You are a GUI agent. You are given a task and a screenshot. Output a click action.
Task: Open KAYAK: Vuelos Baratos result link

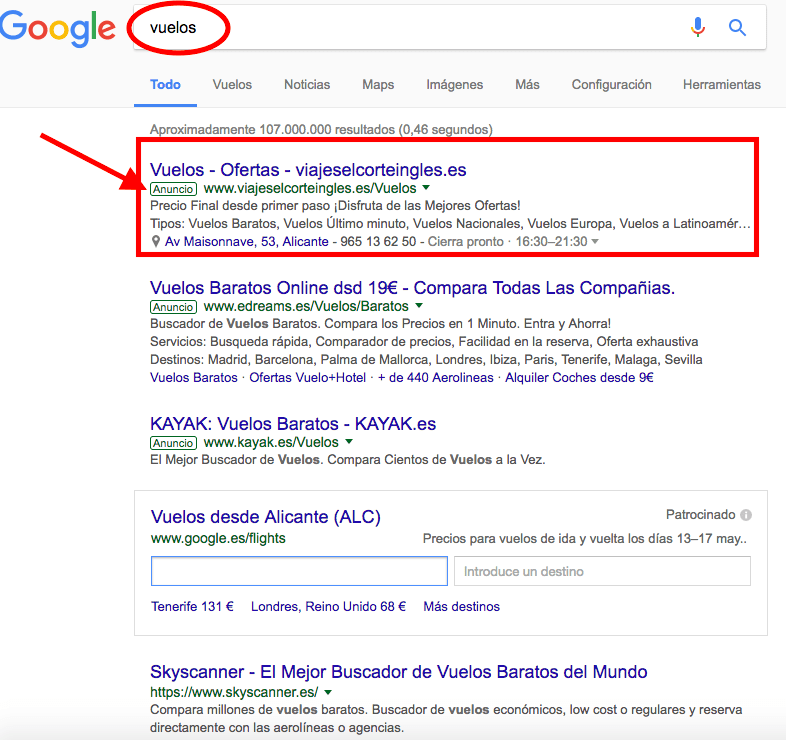(x=293, y=424)
